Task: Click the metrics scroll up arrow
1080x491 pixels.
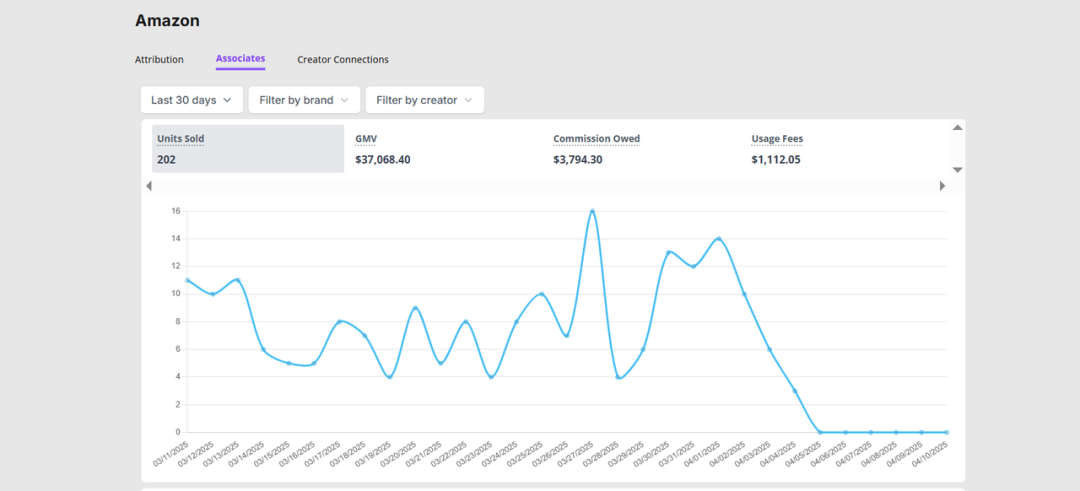Action: [957, 127]
